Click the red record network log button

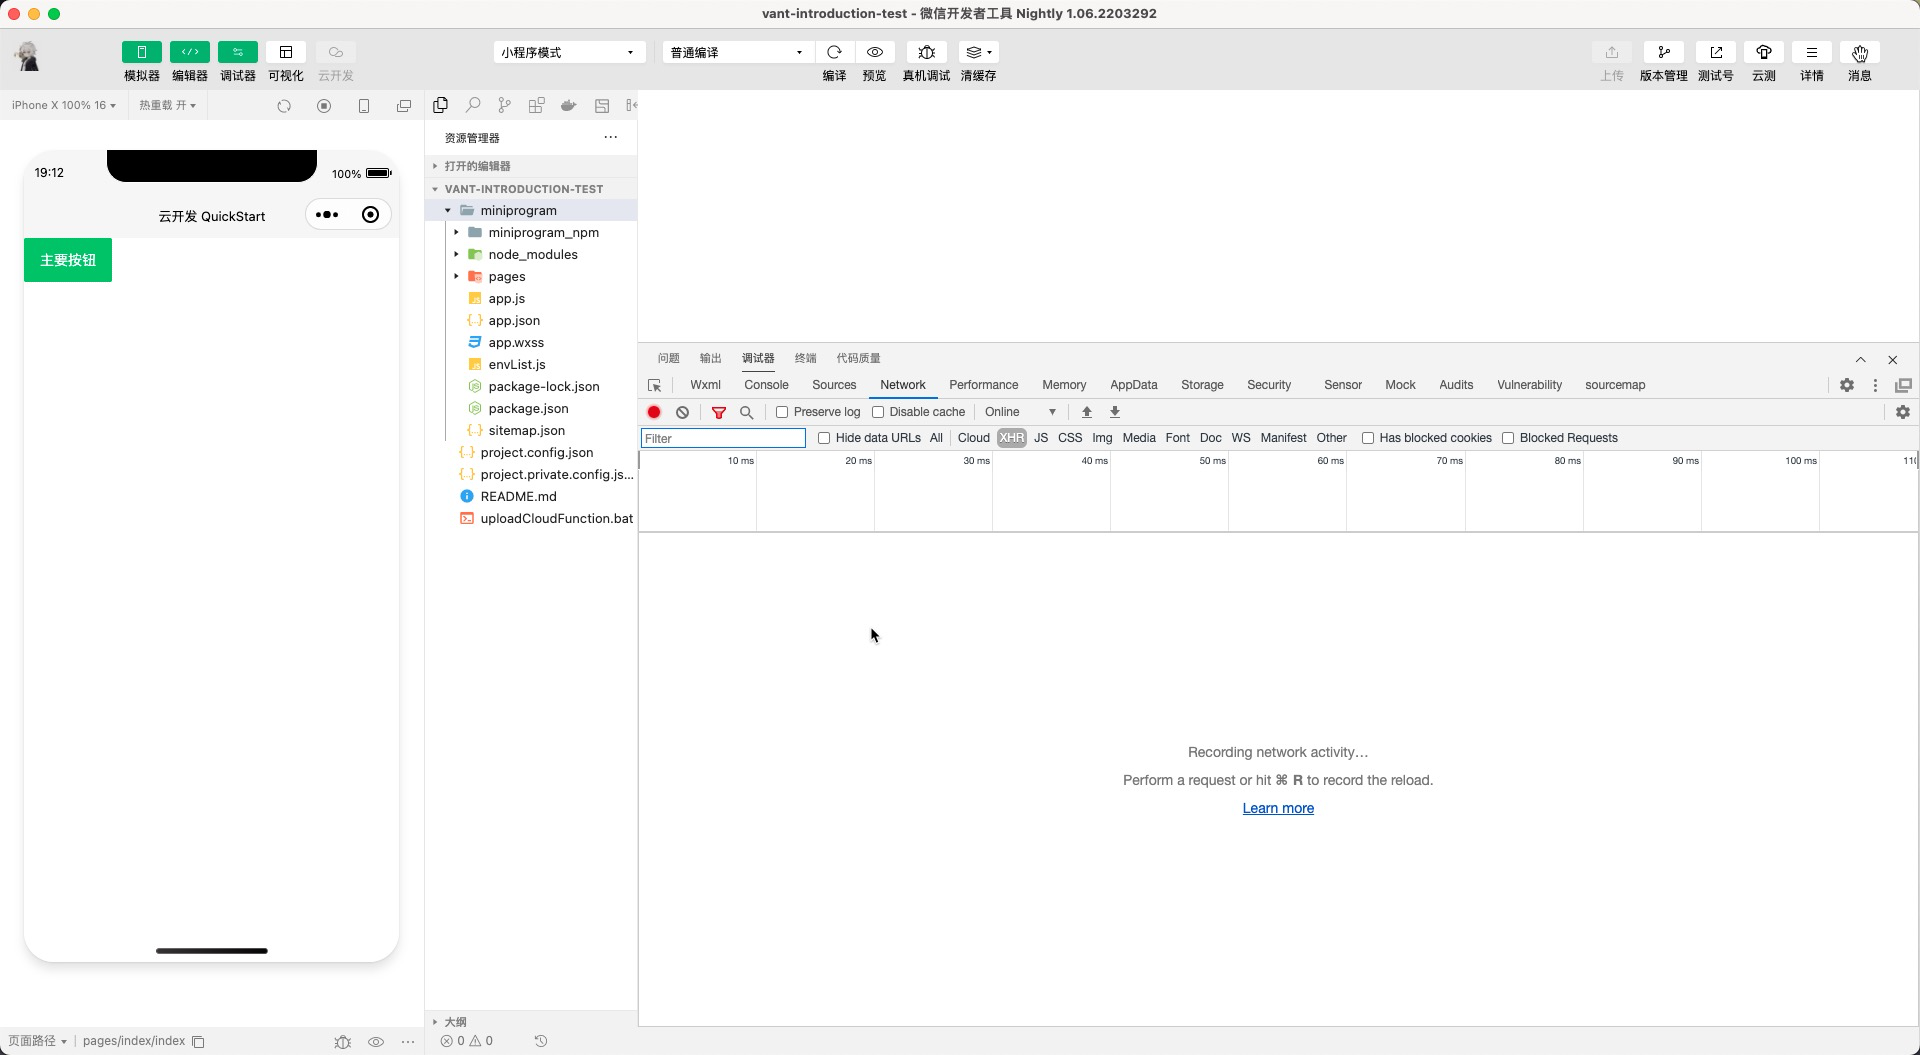click(654, 412)
